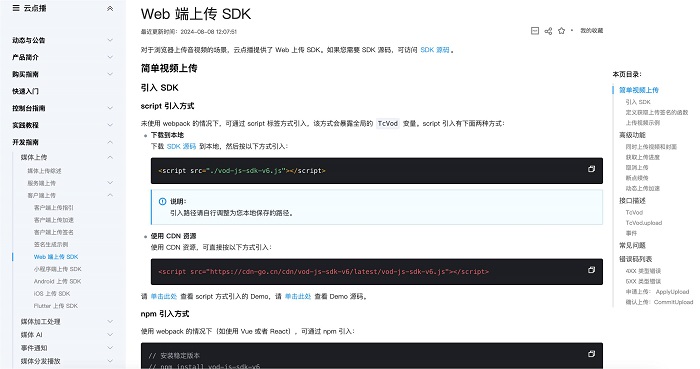Jump to TcVod.upload in page contents

pos(644,223)
